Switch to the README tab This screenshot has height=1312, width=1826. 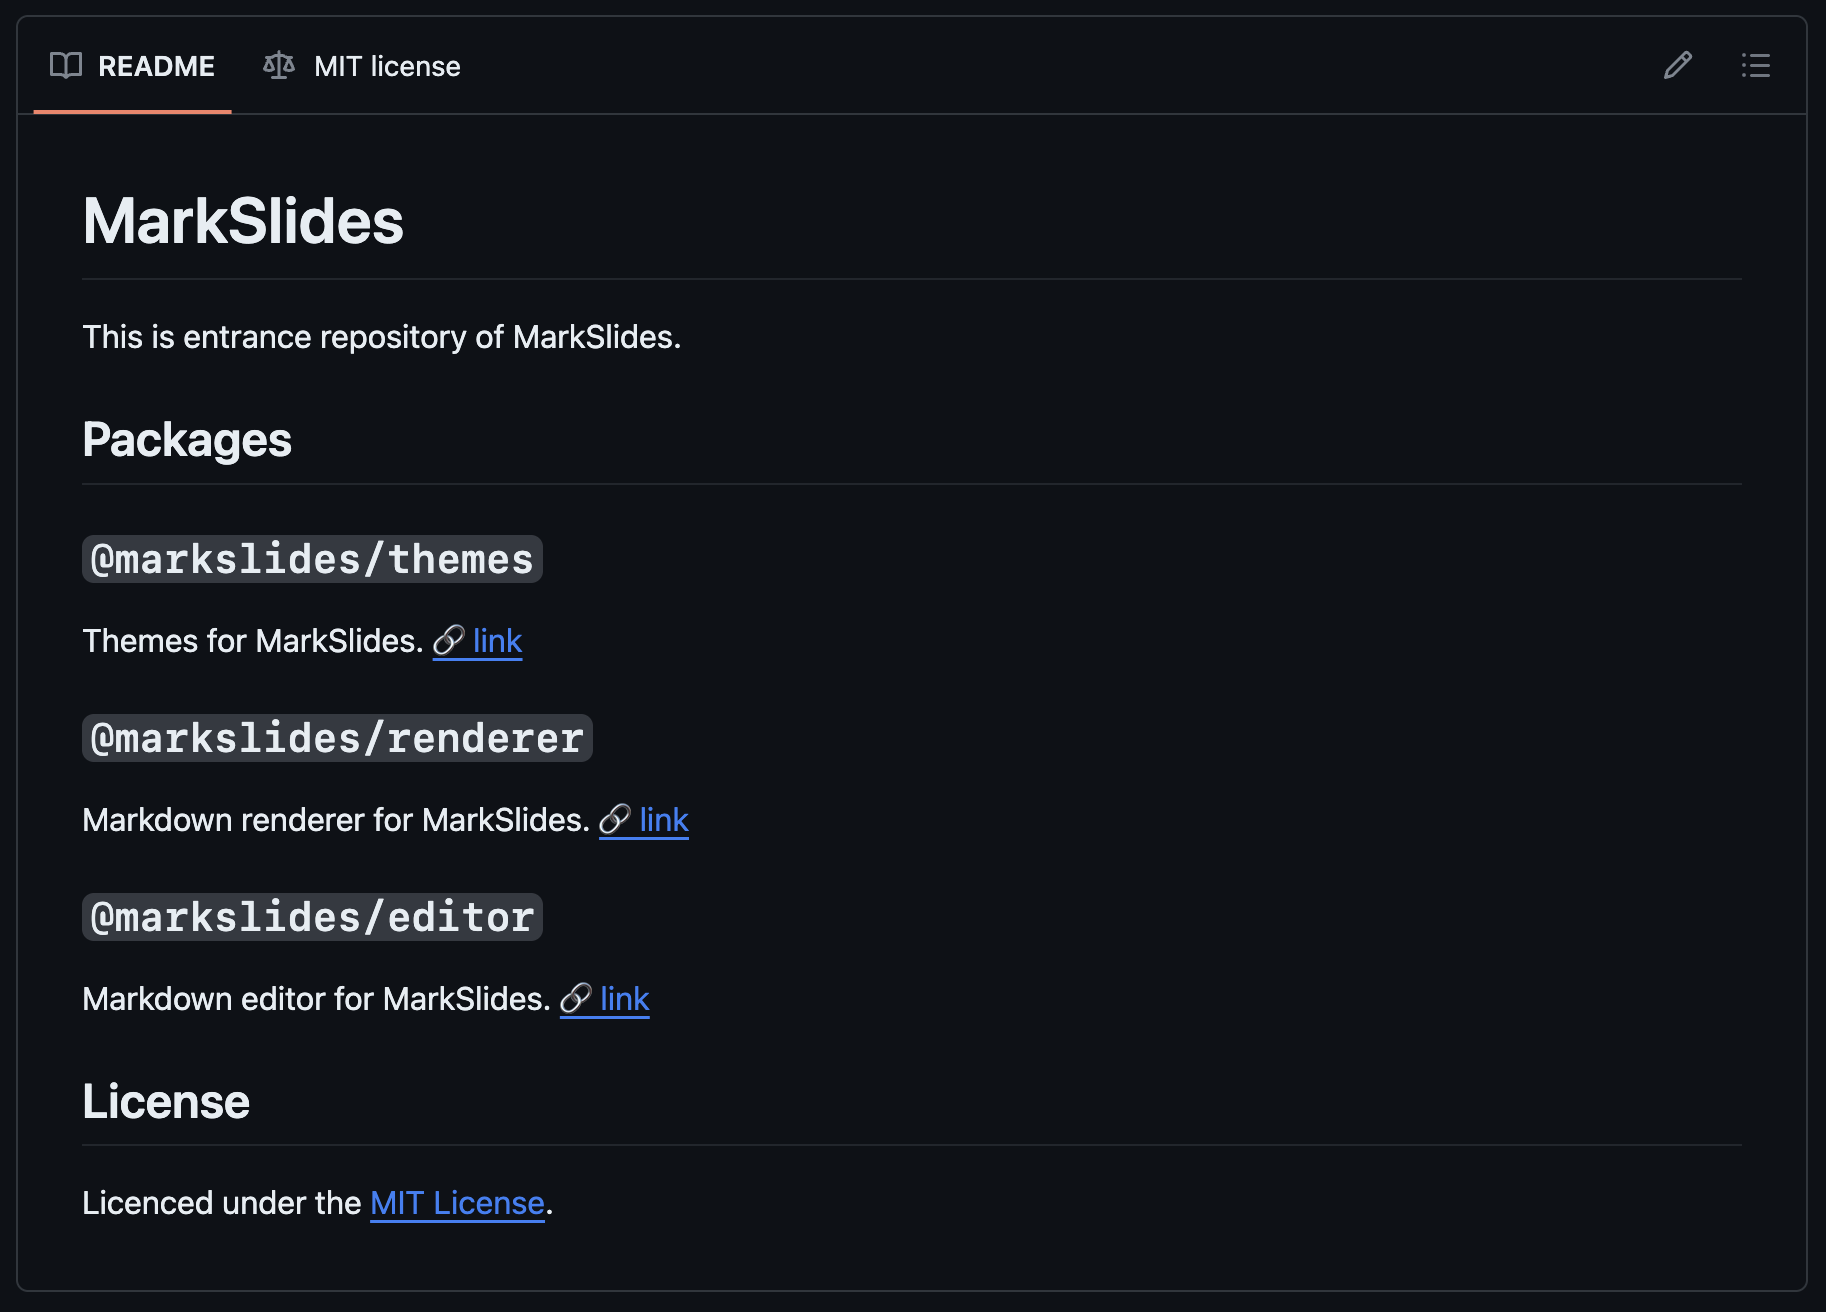pyautogui.click(x=155, y=66)
